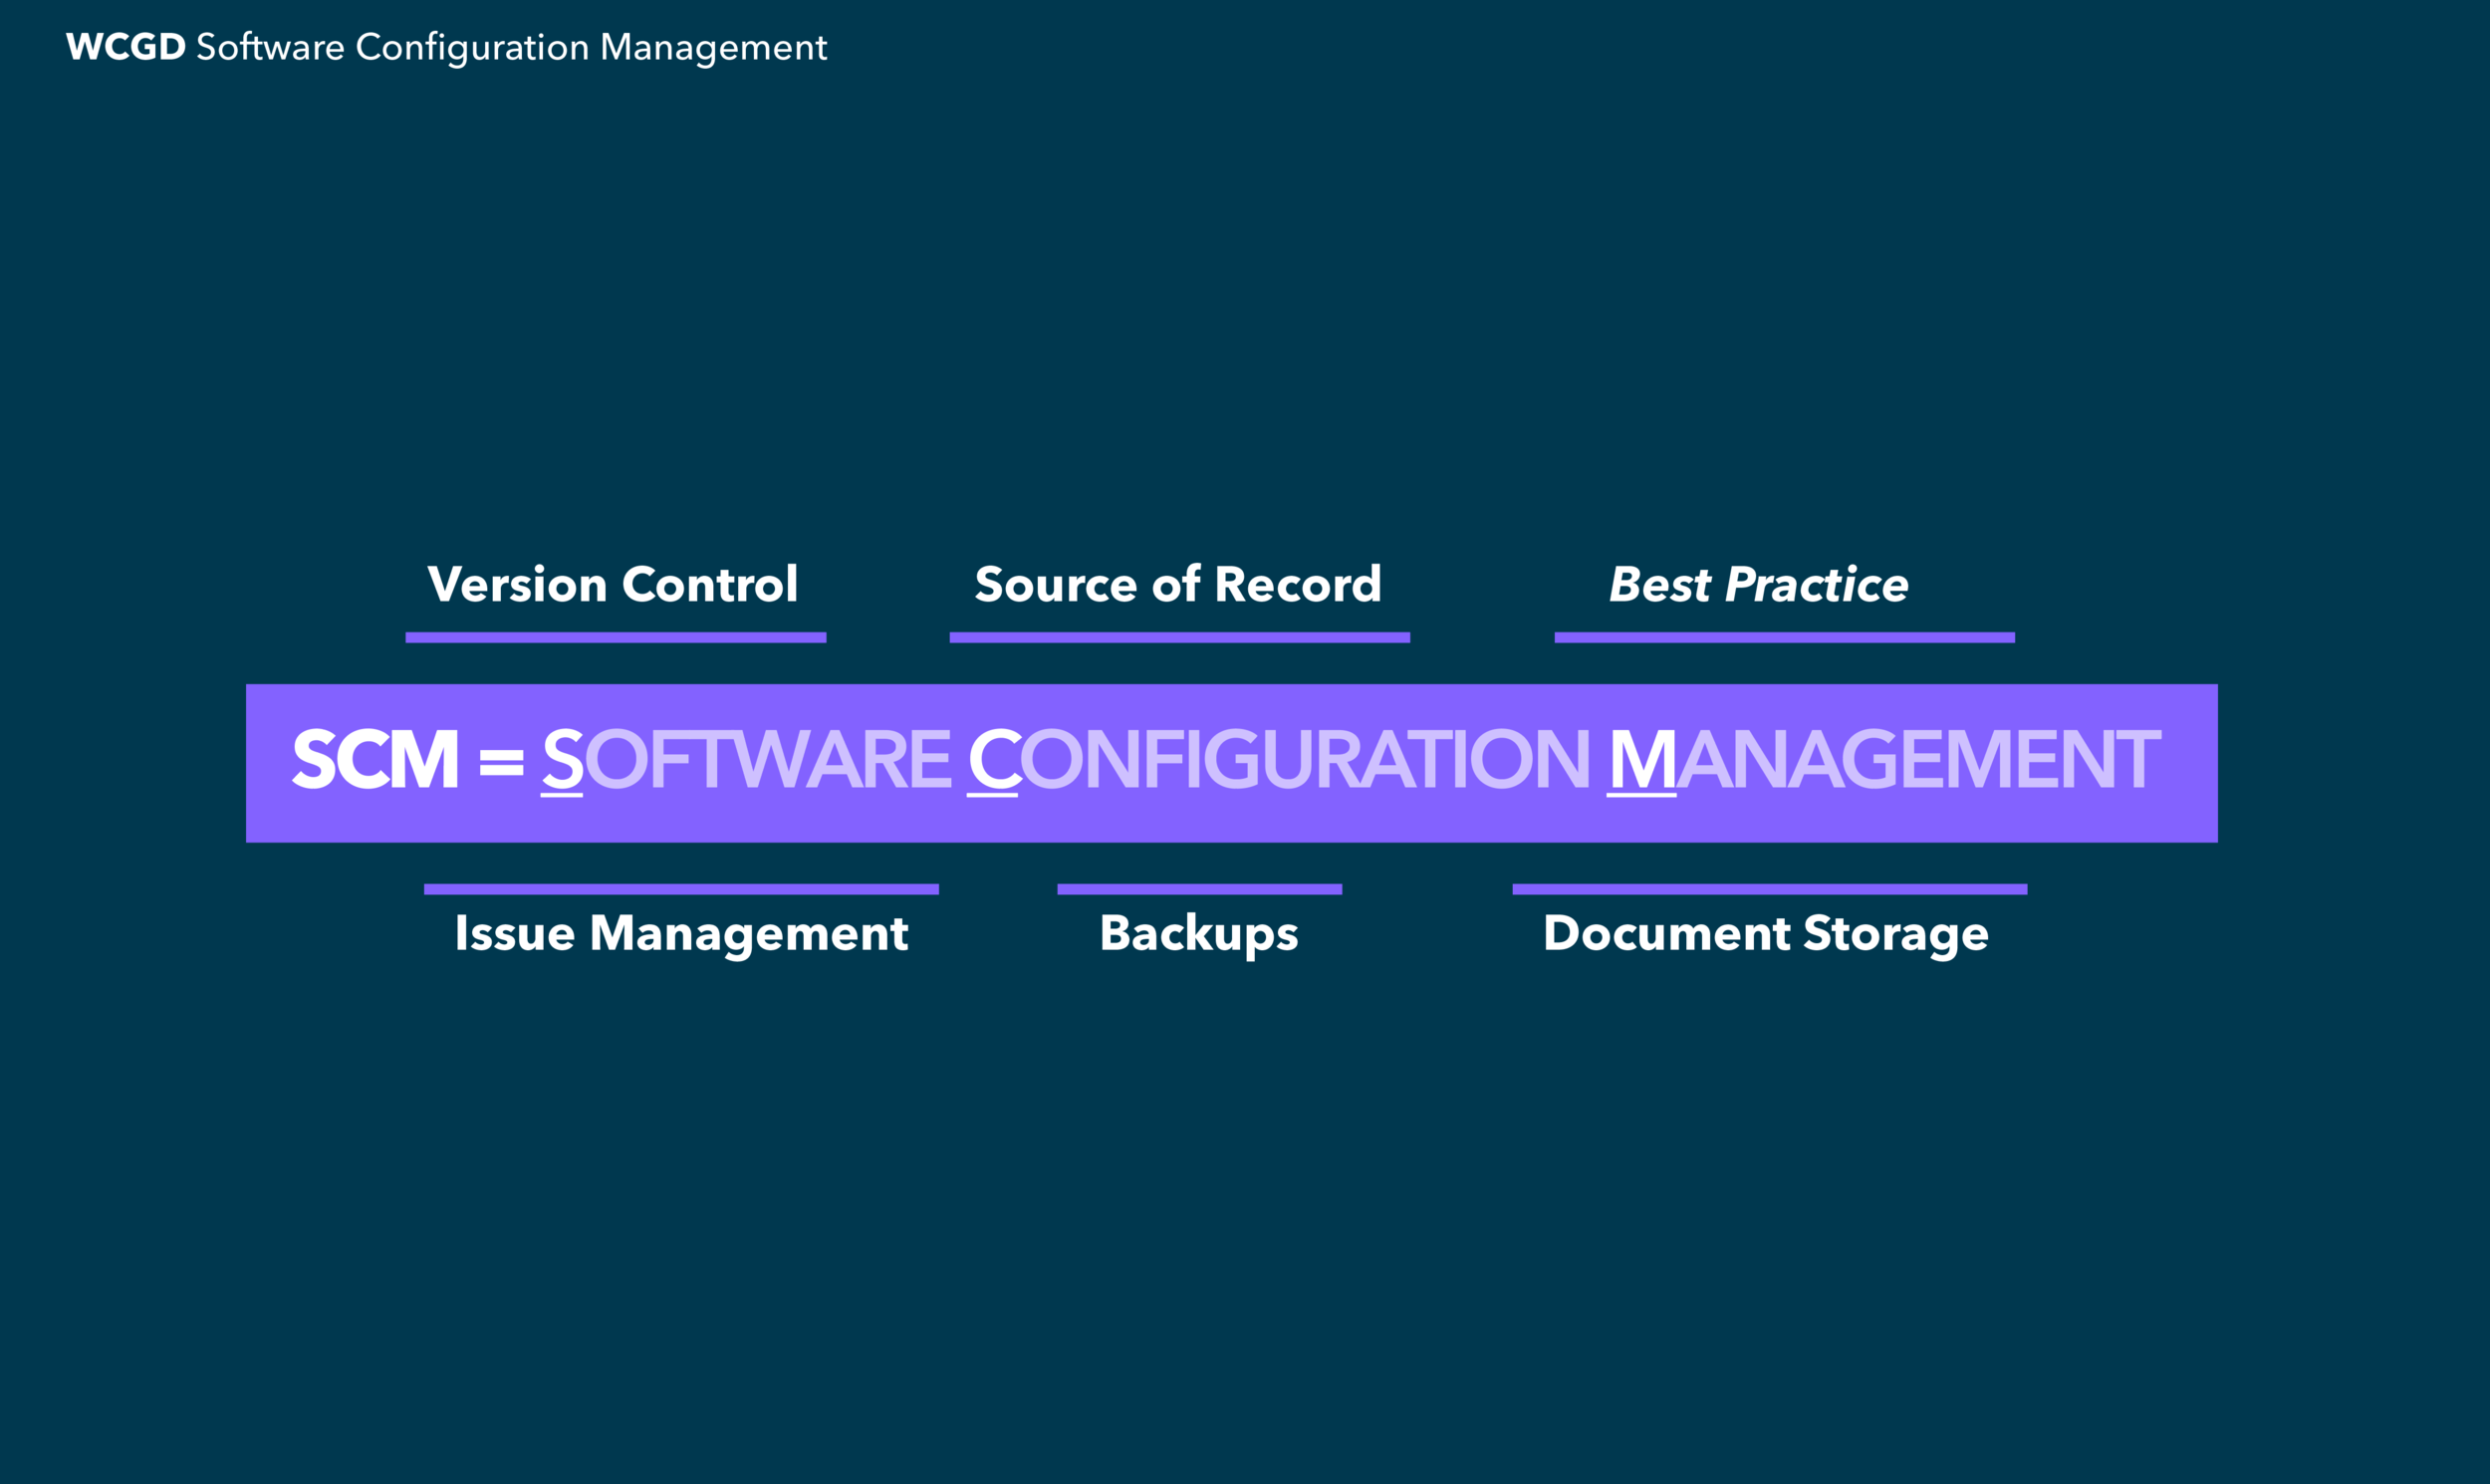The image size is (2490, 1484).
Task: Select the Source of Record label
Action: pyautogui.click(x=1178, y=585)
